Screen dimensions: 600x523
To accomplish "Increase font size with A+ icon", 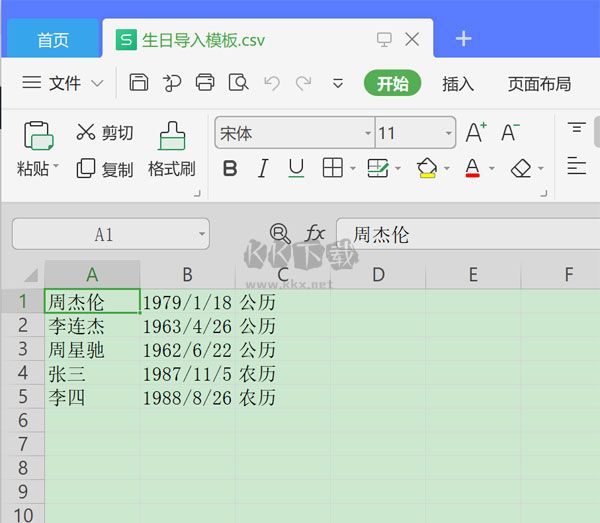I will (476, 132).
